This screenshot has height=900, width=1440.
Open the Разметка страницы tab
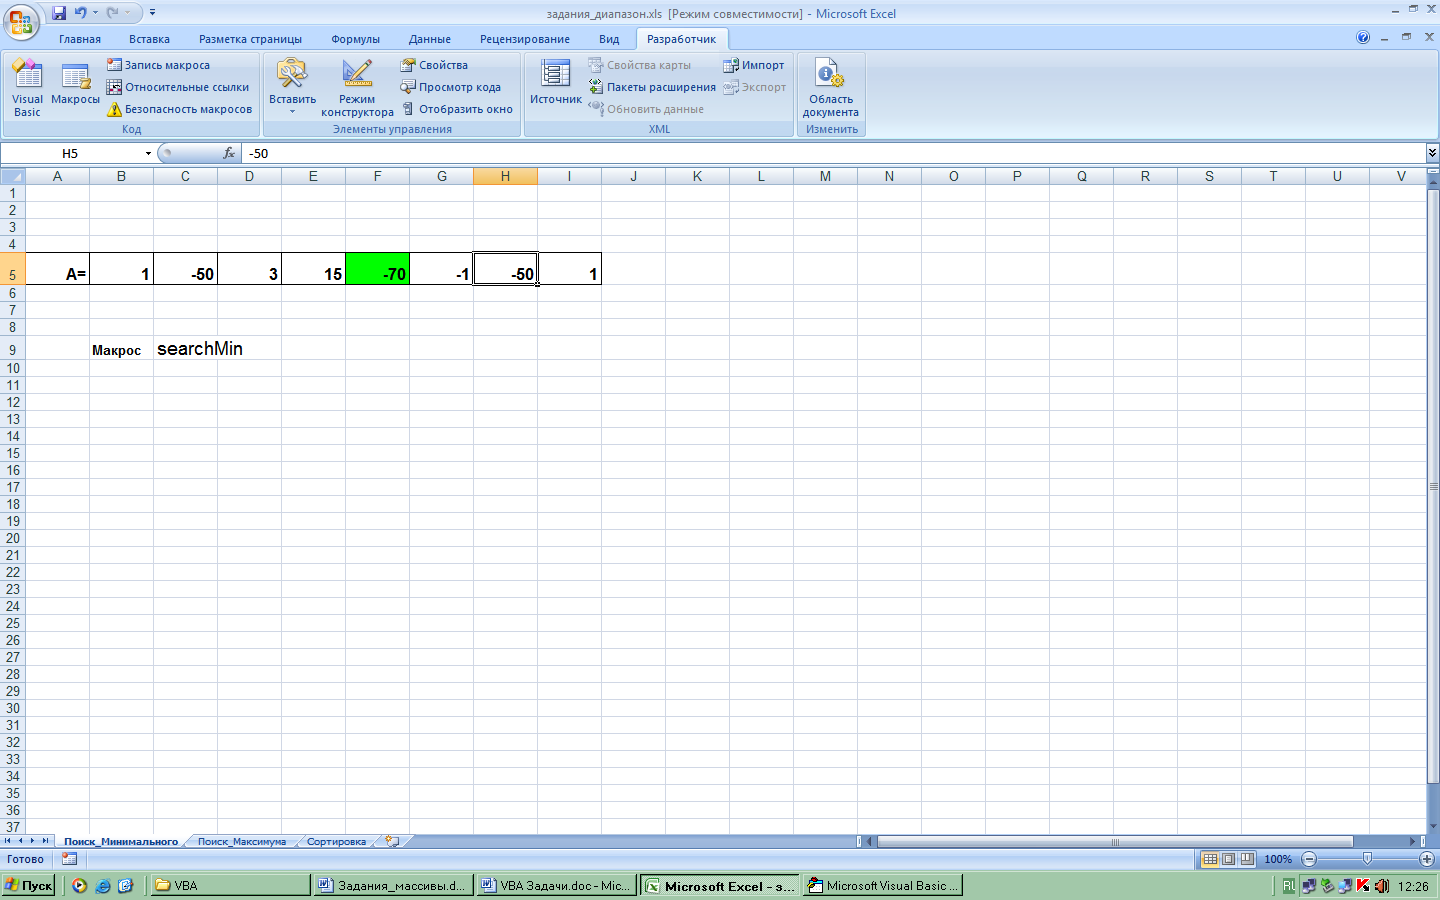pos(250,39)
